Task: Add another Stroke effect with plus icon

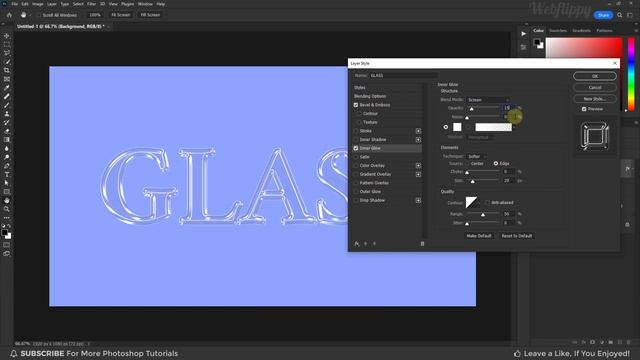Action: click(418, 131)
